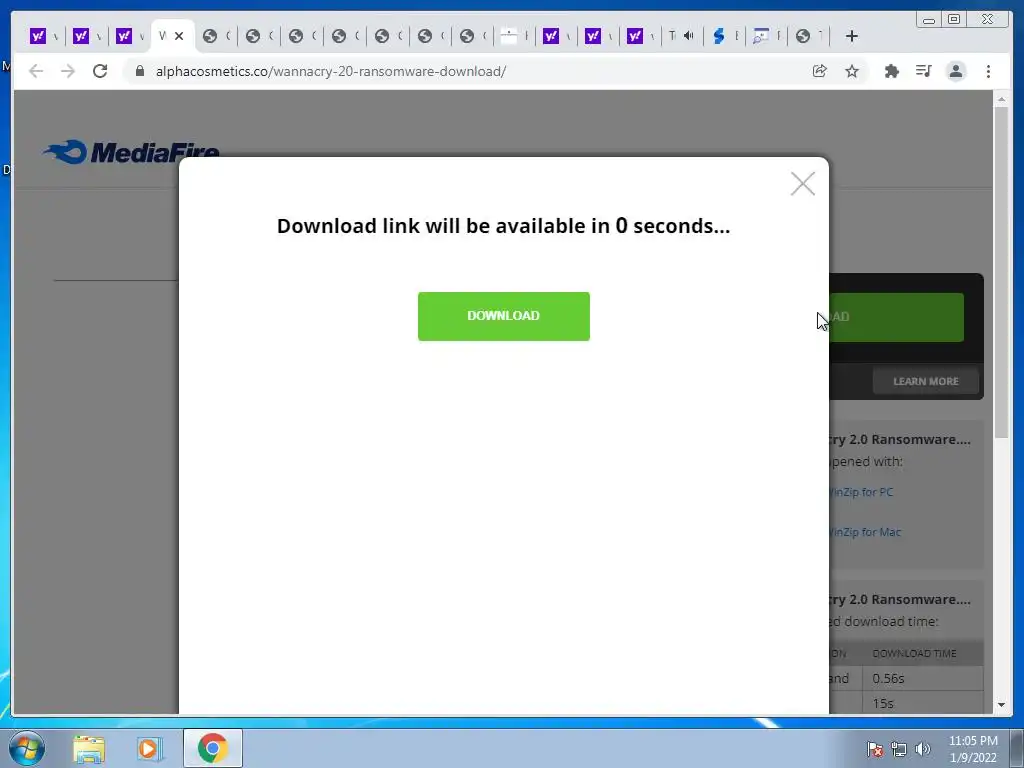Share this page using the share icon
1024x768 pixels.
[x=820, y=71]
